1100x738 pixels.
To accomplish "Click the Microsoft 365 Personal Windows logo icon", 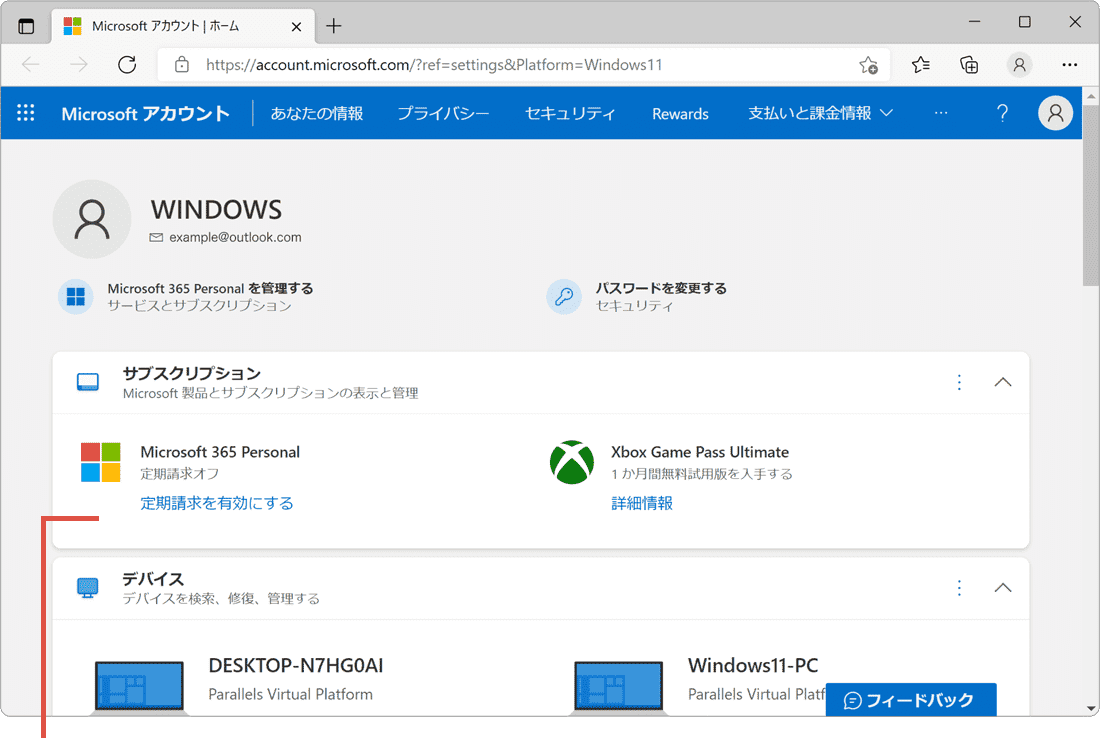I will [x=99, y=462].
